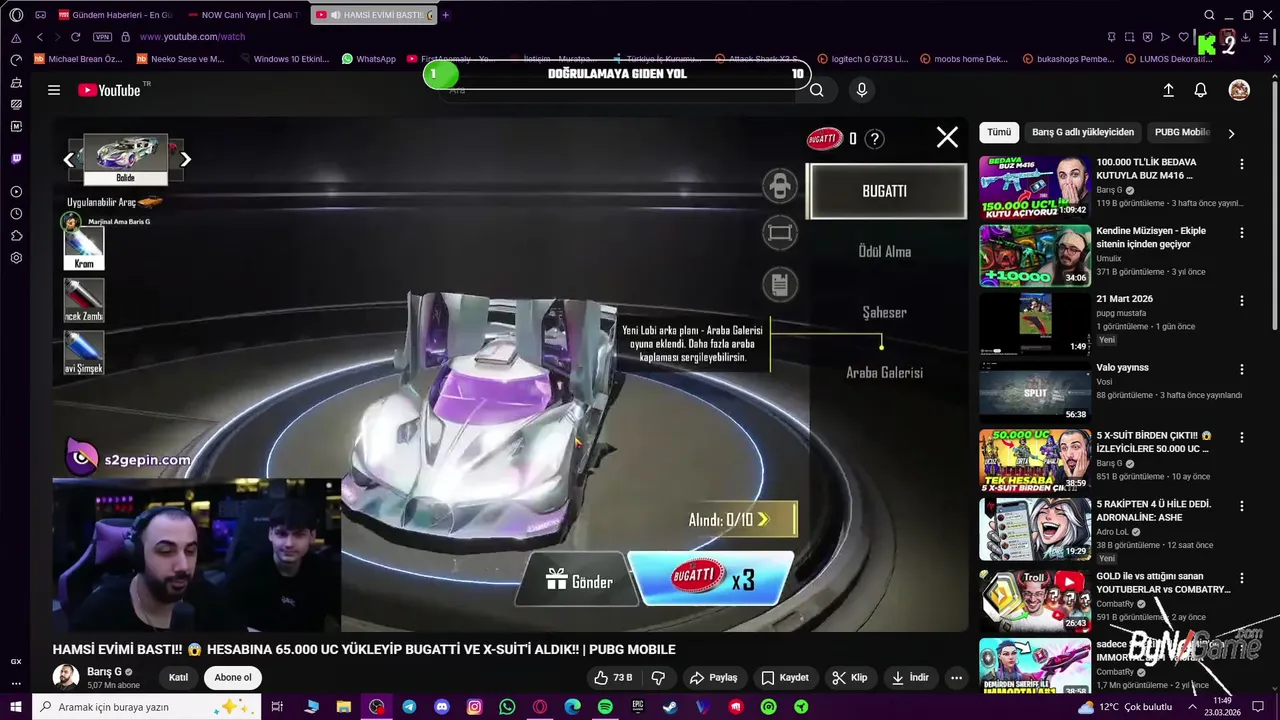
Task: Open options for Valo yayınss video
Action: pos(1242,370)
